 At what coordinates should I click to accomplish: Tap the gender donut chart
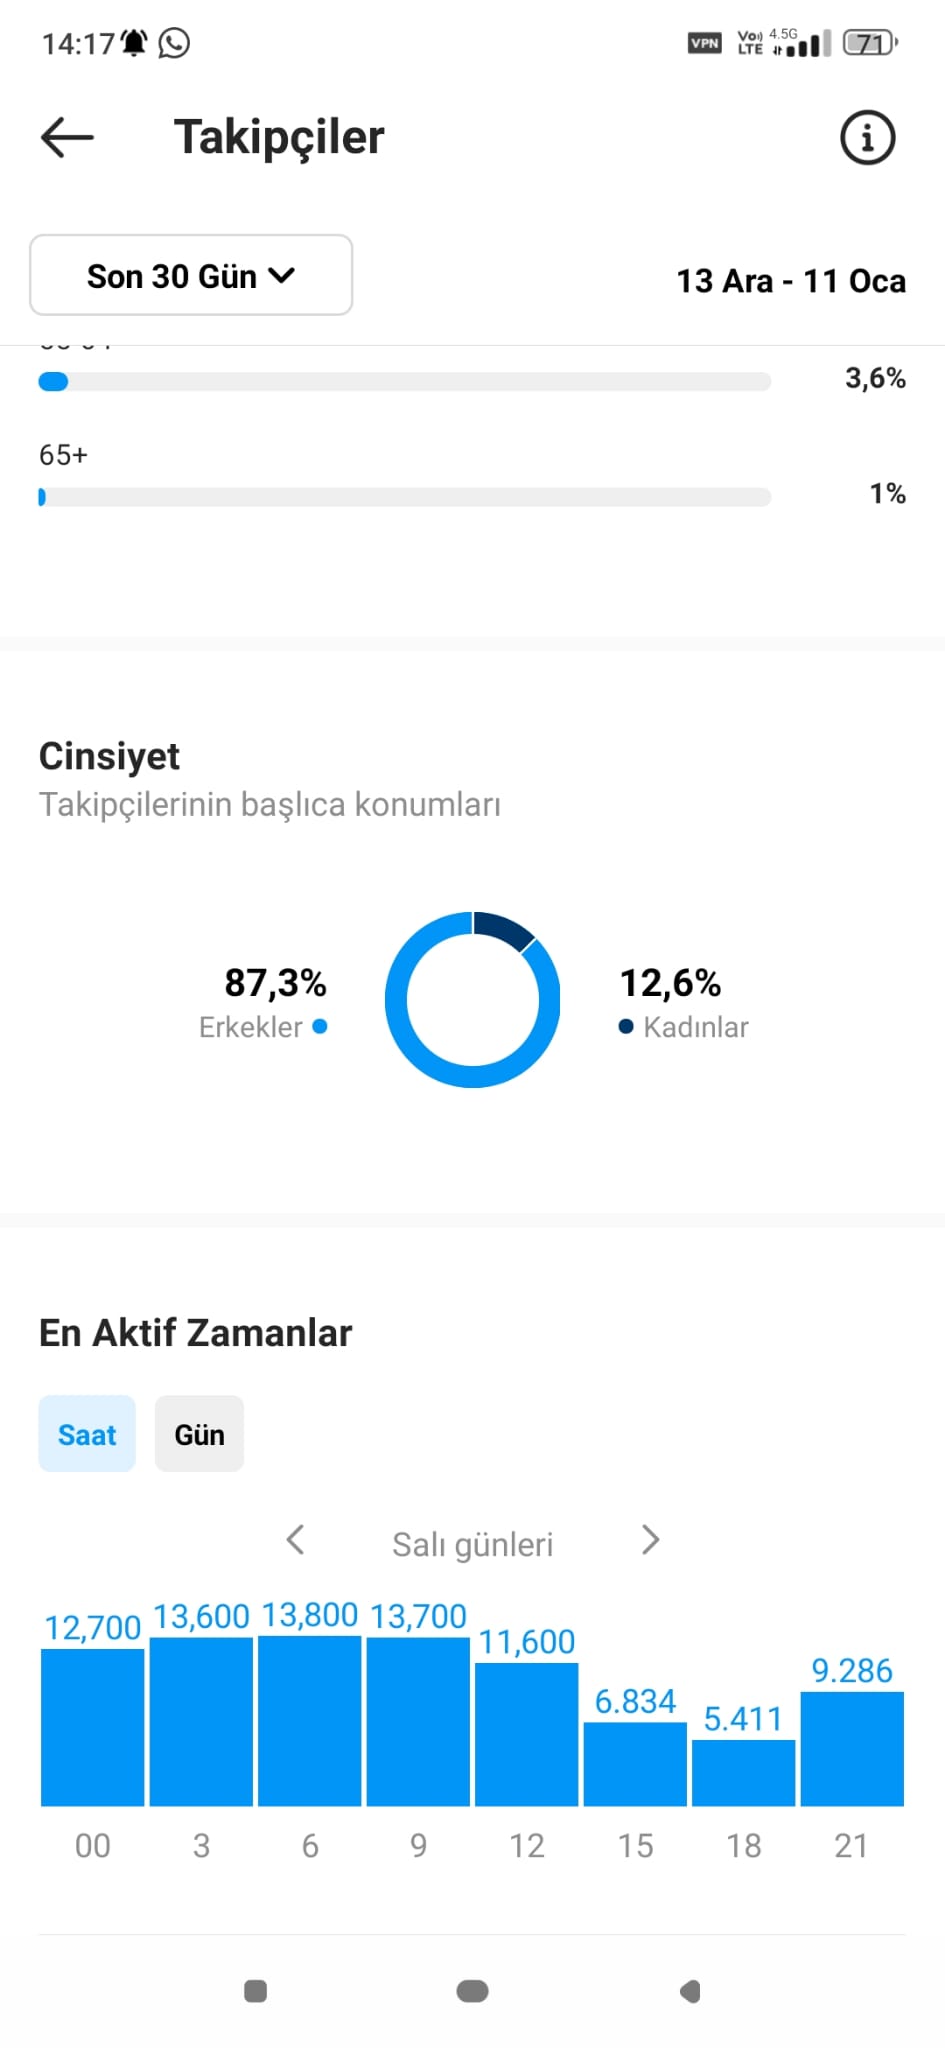tap(472, 999)
